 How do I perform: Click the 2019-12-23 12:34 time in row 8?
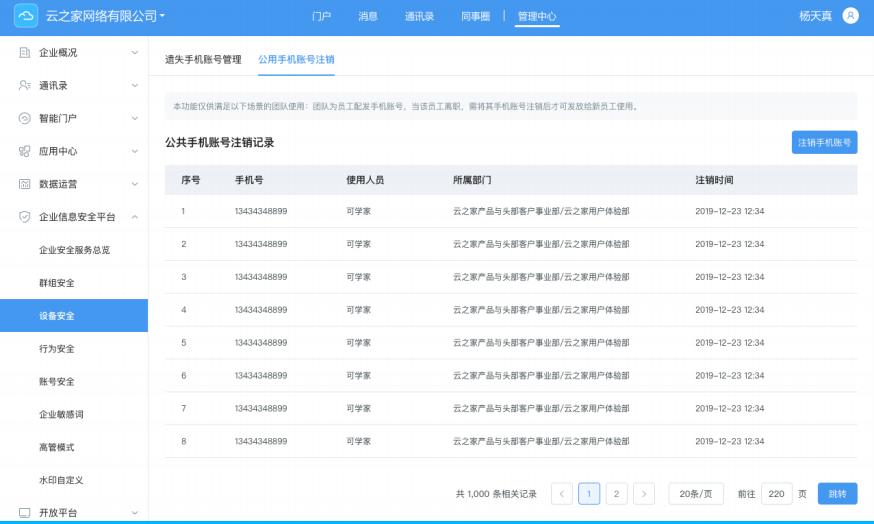(x=730, y=441)
